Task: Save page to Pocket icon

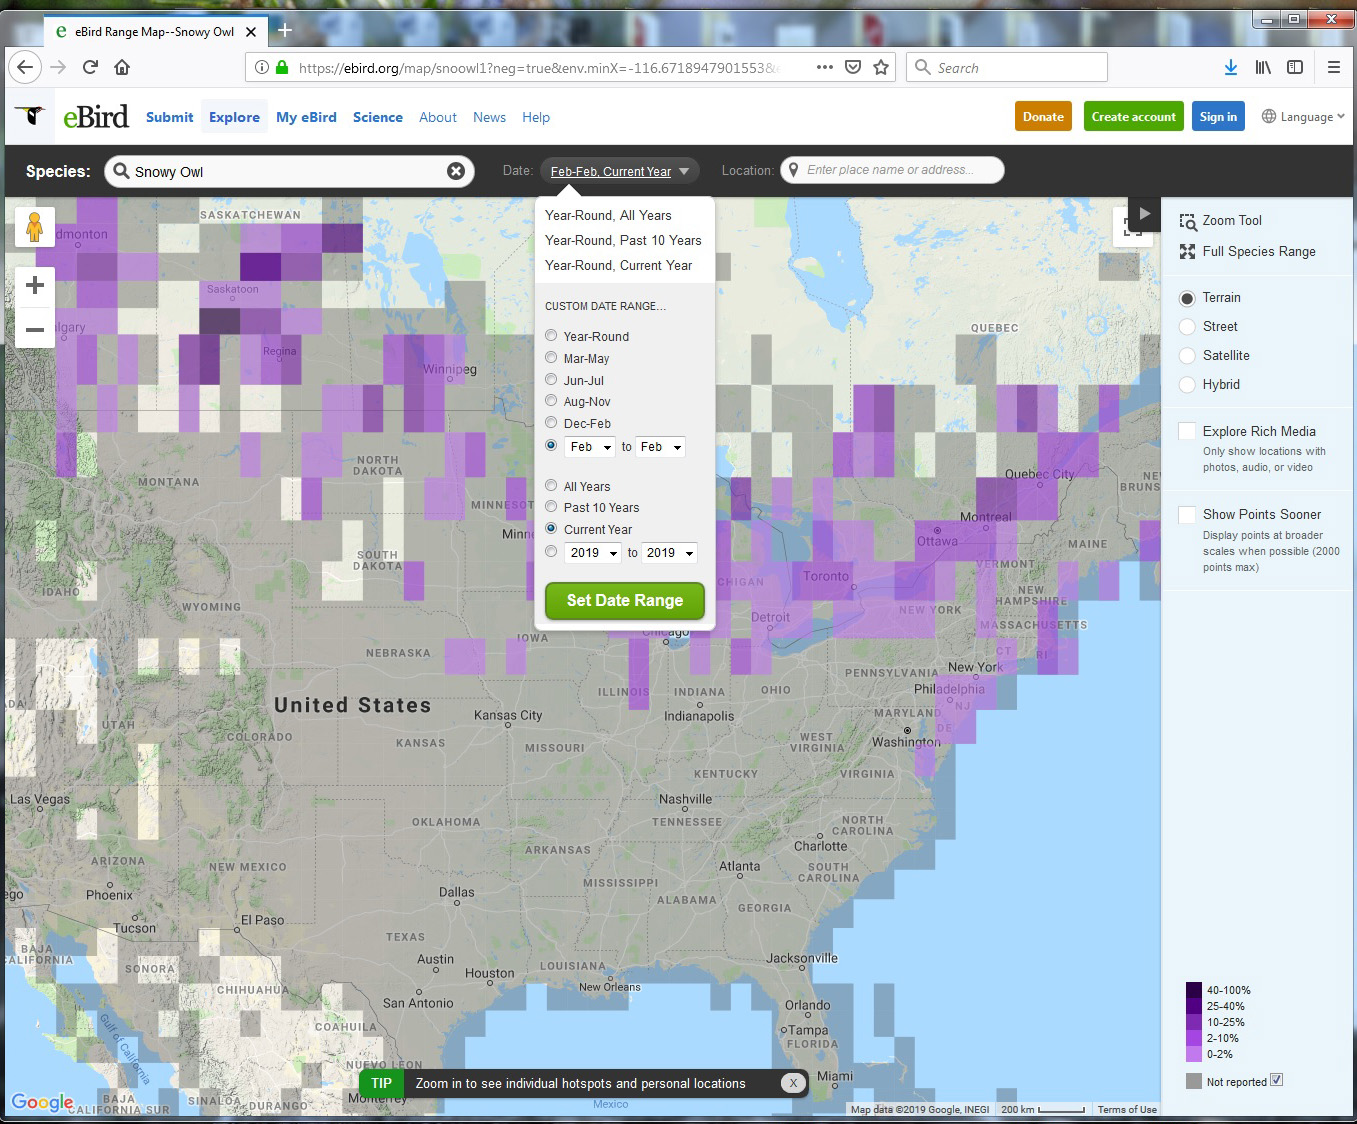Action: pyautogui.click(x=853, y=67)
